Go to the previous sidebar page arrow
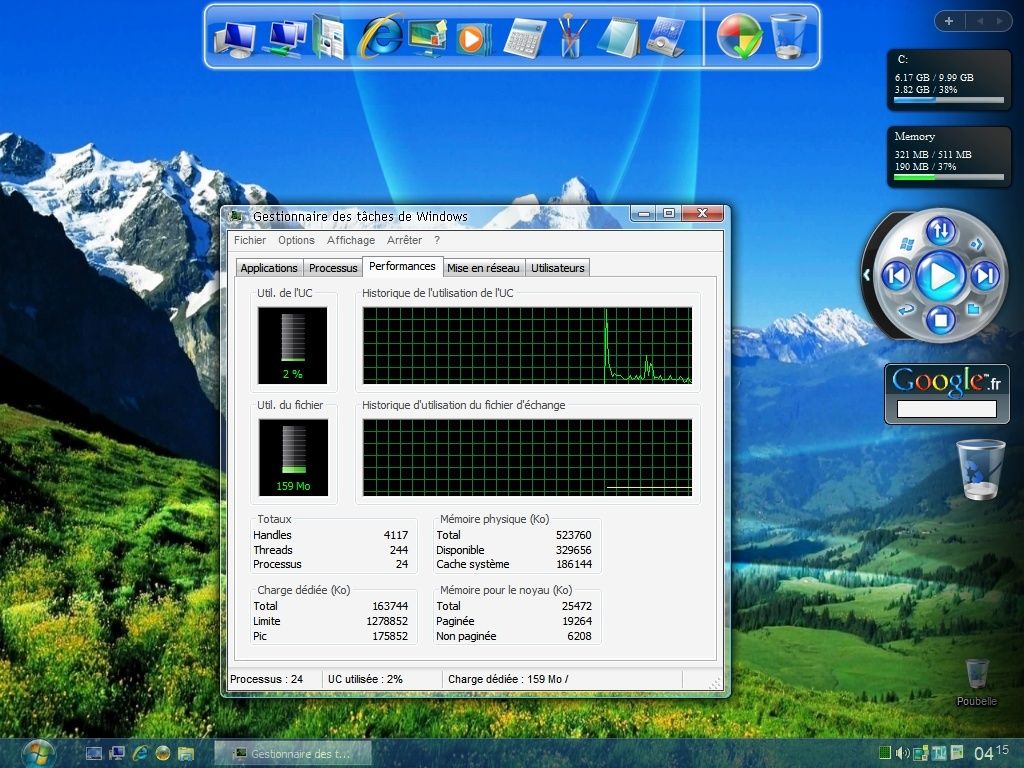Viewport: 1024px width, 768px height. click(x=980, y=21)
